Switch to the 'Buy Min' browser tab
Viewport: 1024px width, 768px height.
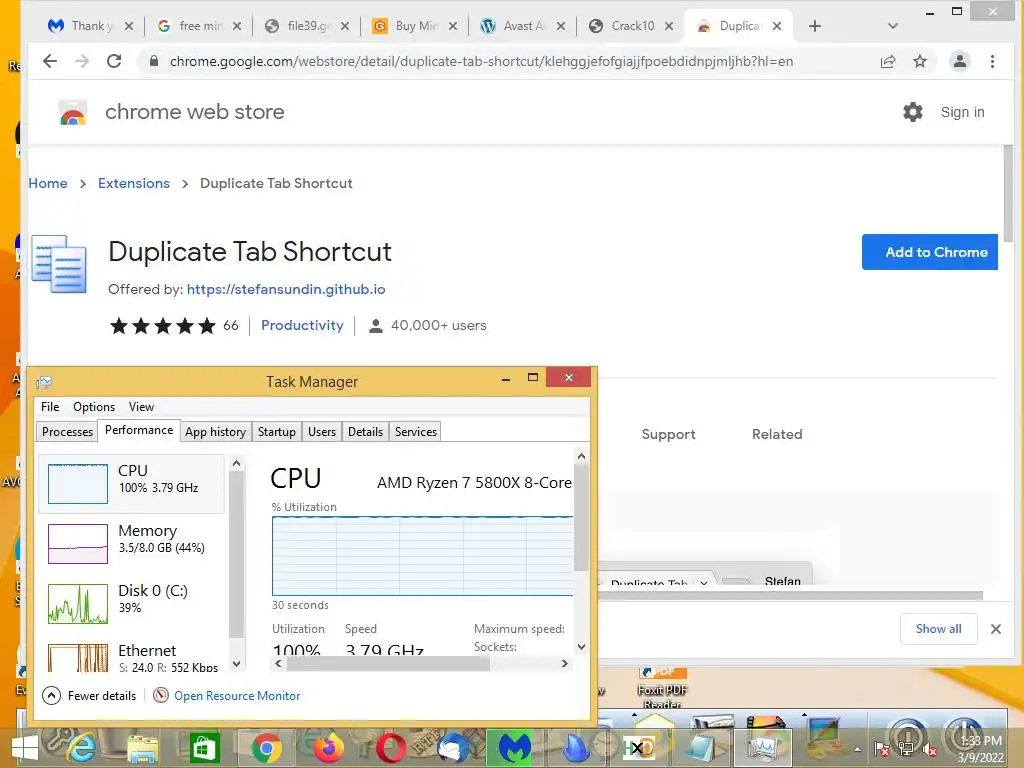point(415,26)
